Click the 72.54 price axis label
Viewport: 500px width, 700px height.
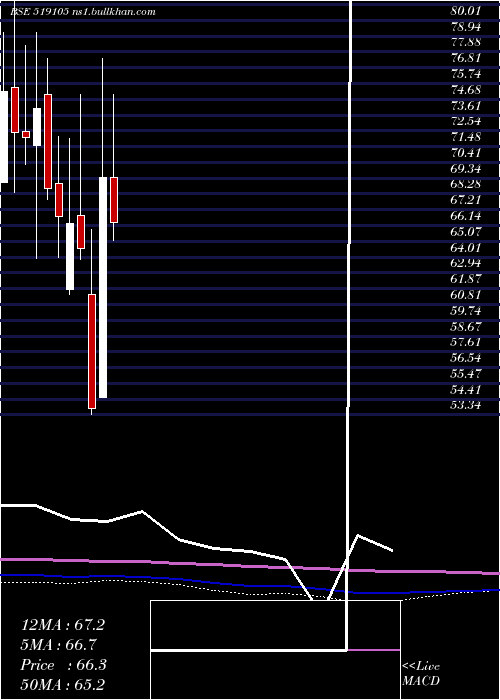click(x=466, y=121)
